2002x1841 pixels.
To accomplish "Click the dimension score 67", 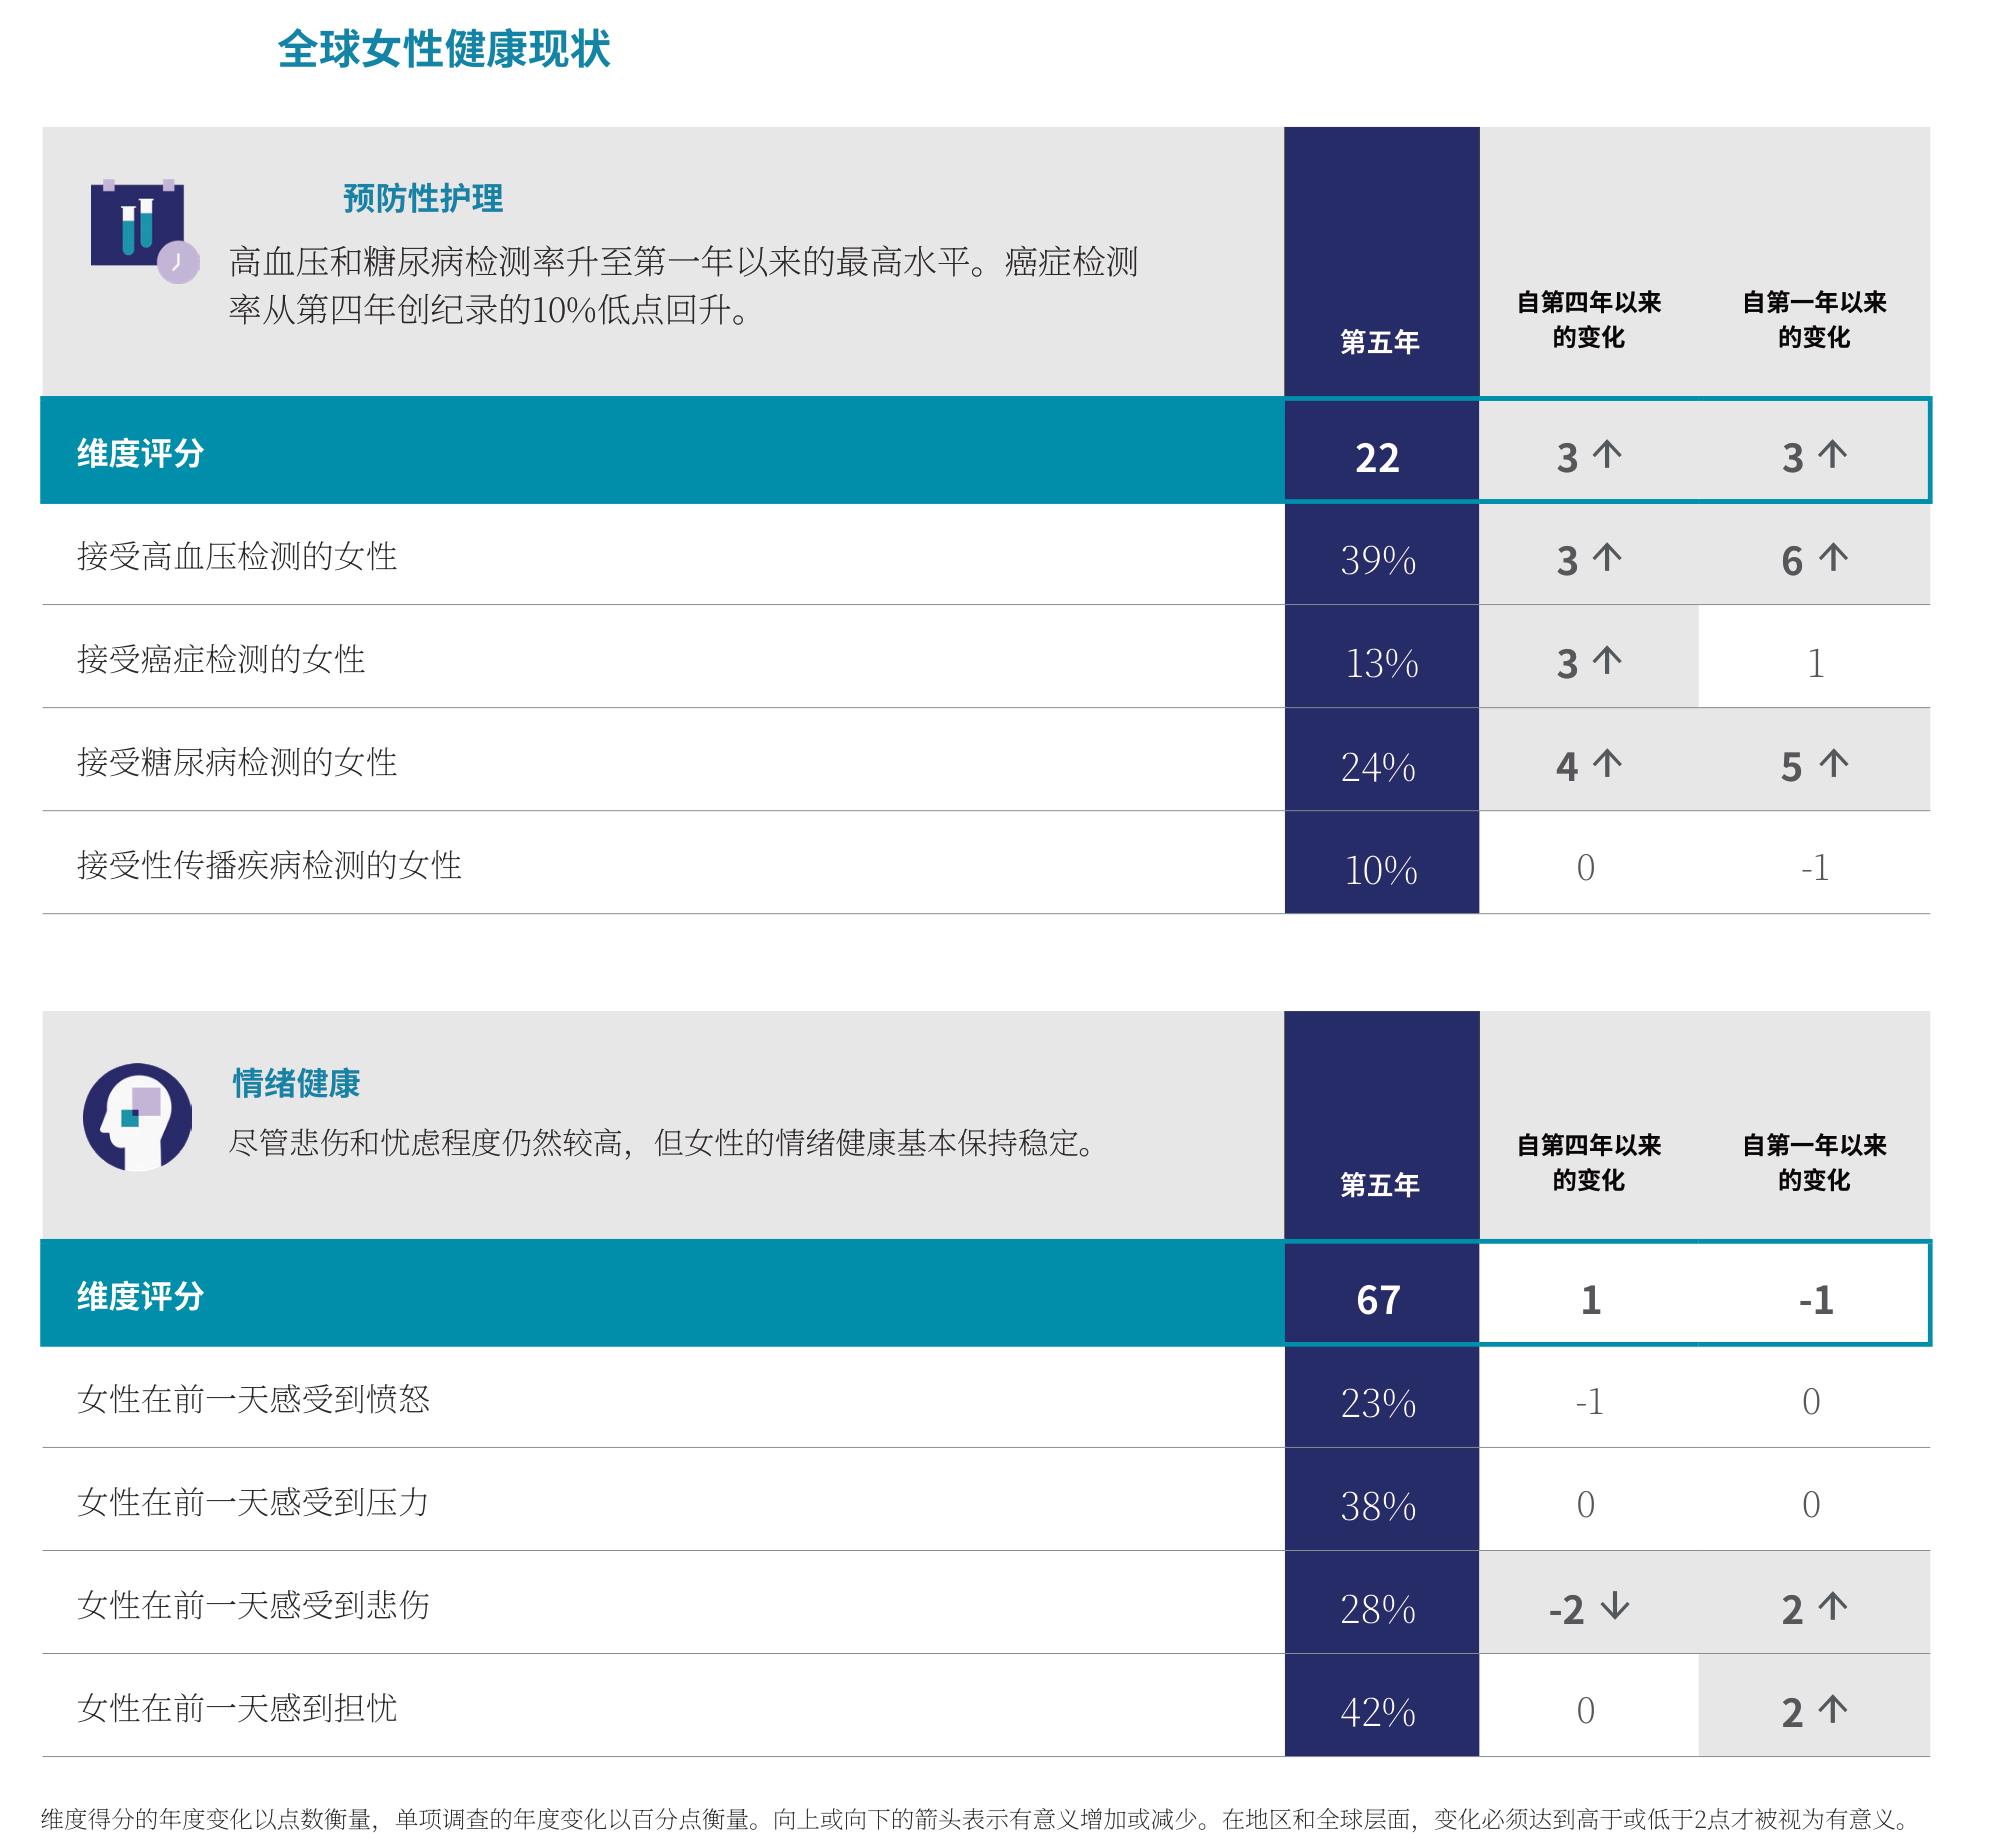I will (x=1378, y=1300).
